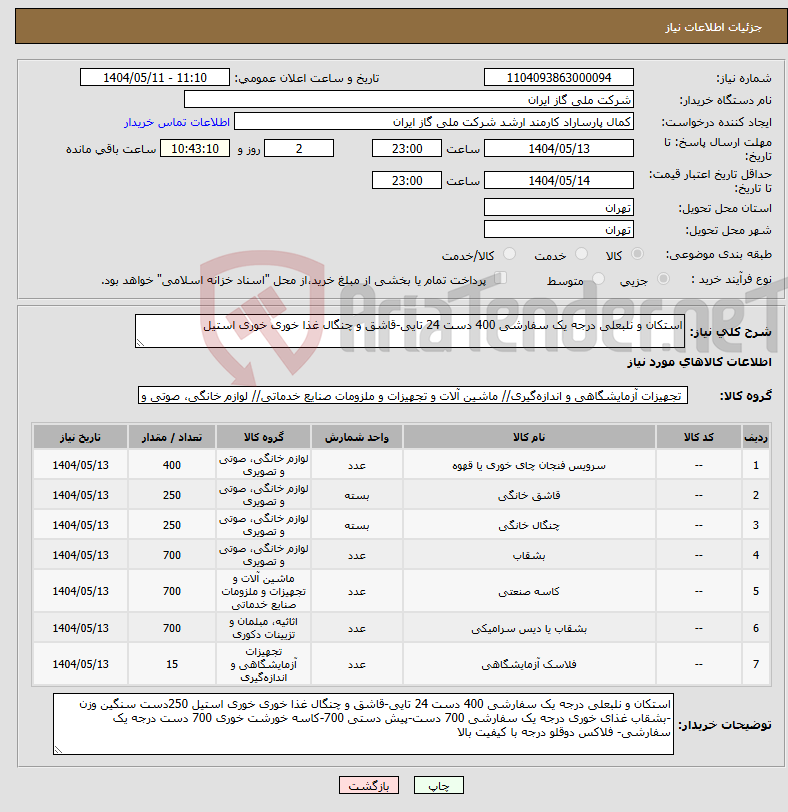
Task: Click the item name کاسه صنعتی
Action: [x=529, y=591]
